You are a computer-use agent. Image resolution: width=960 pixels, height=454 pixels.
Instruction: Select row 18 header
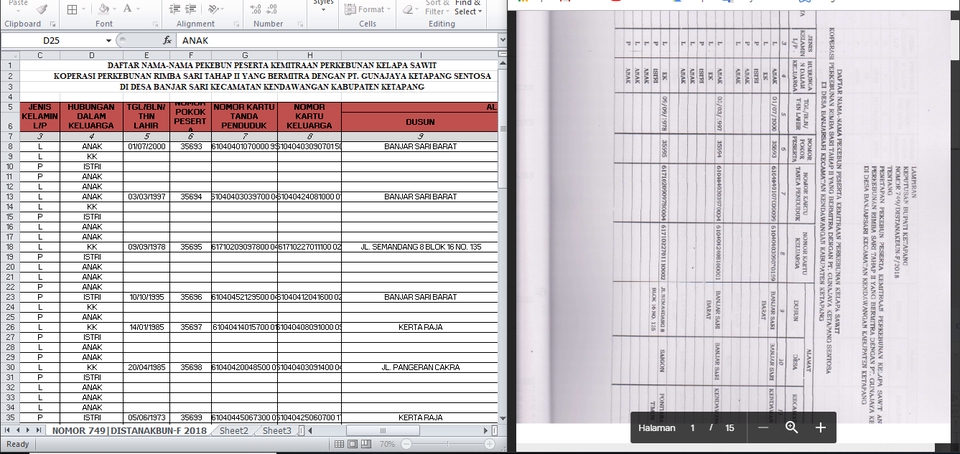coord(10,247)
